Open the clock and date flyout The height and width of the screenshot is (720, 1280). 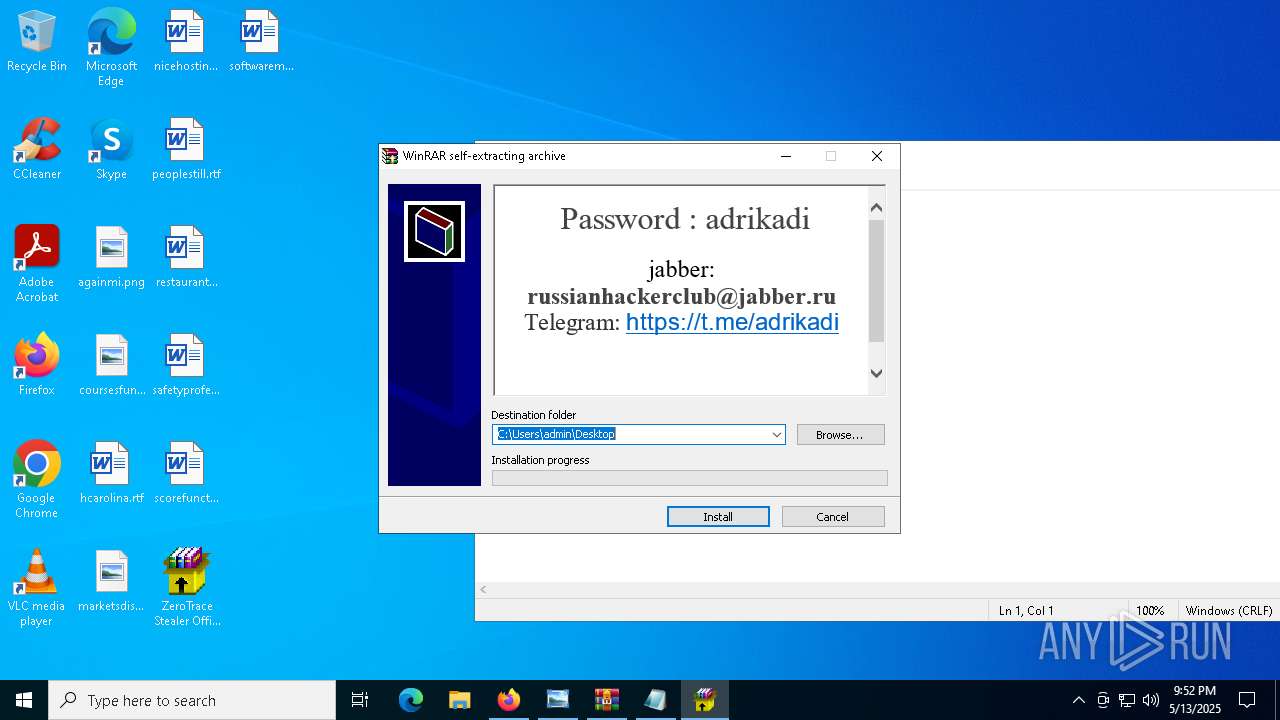1196,700
